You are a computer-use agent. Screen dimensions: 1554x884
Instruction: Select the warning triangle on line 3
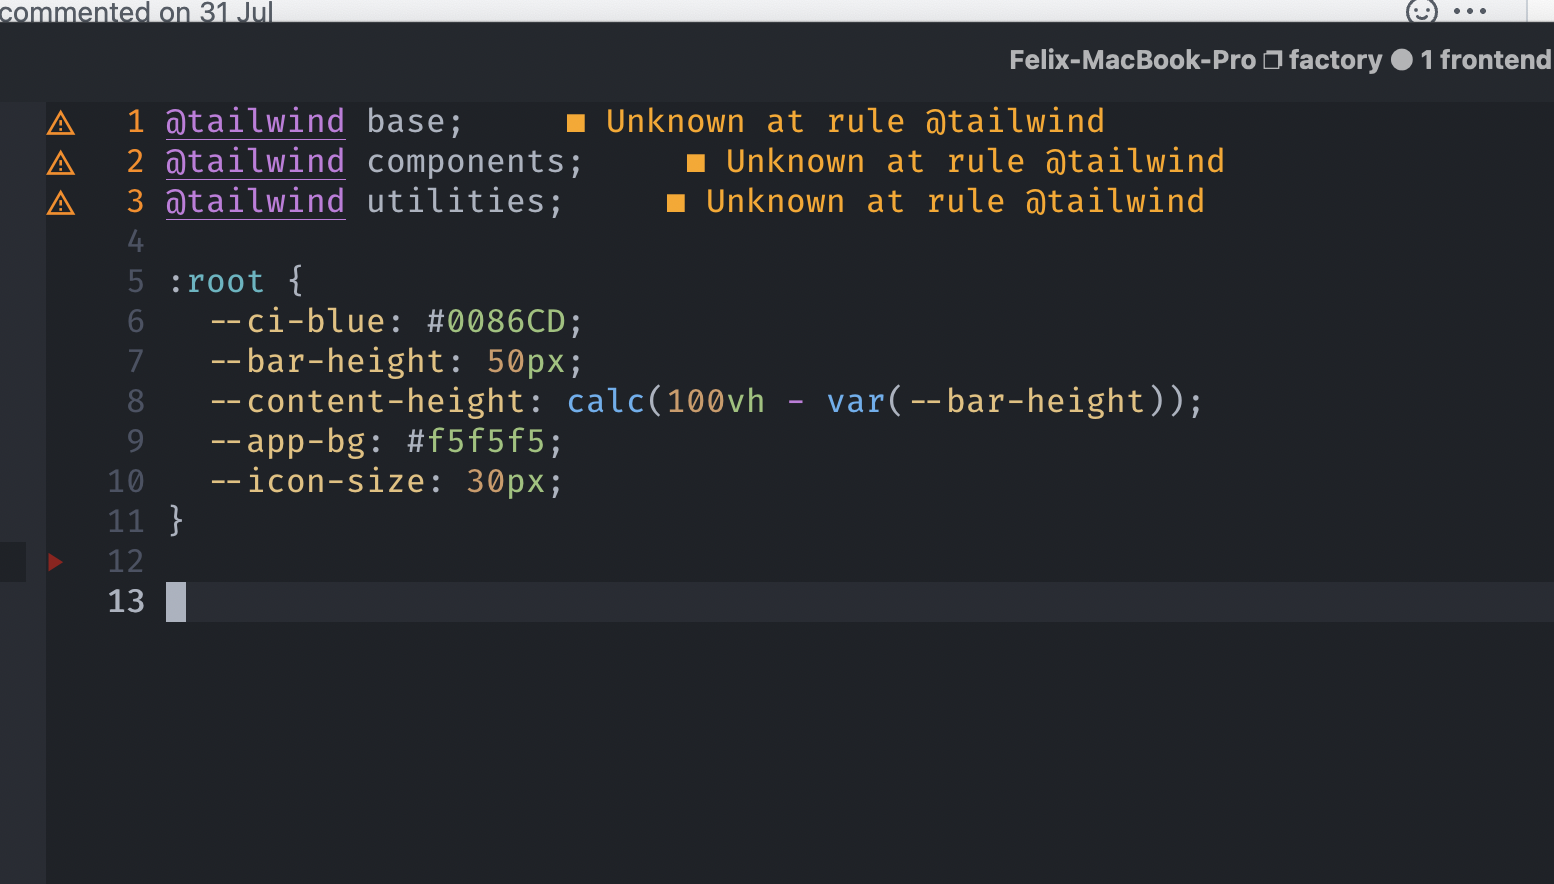[60, 202]
